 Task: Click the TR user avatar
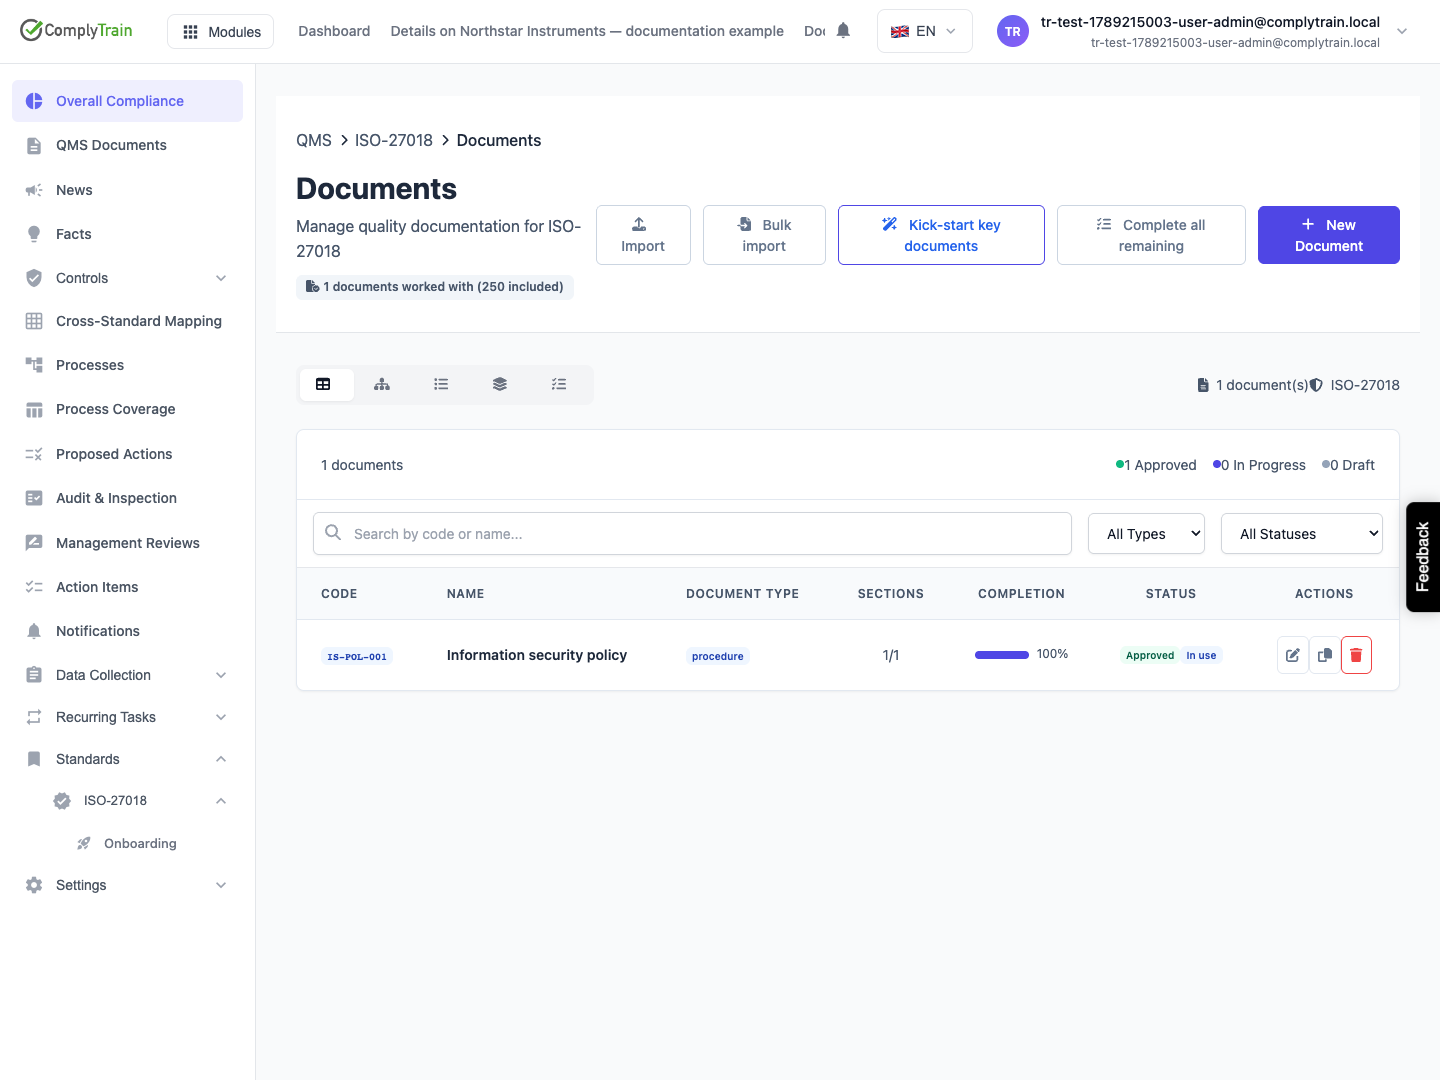tap(1013, 31)
